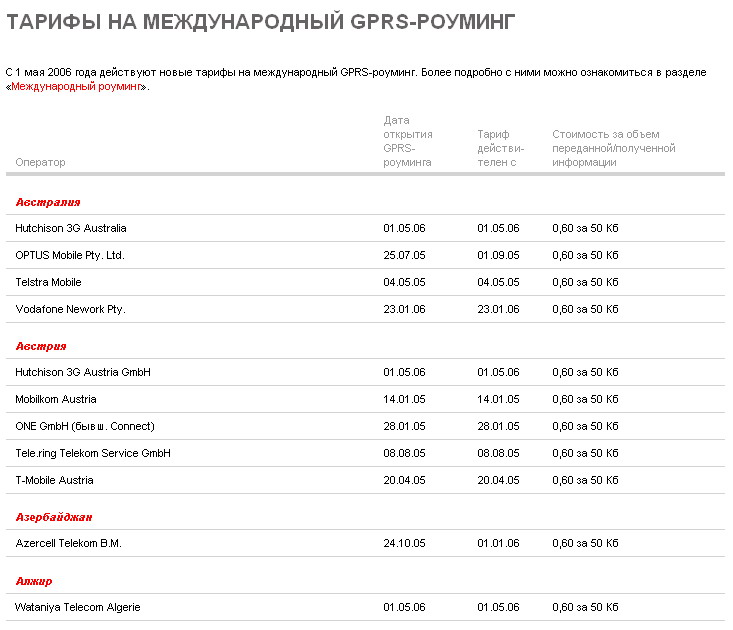Click the Тариф действителен с column header
Image resolution: width=733 pixels, height=630 pixels.
coord(500,148)
